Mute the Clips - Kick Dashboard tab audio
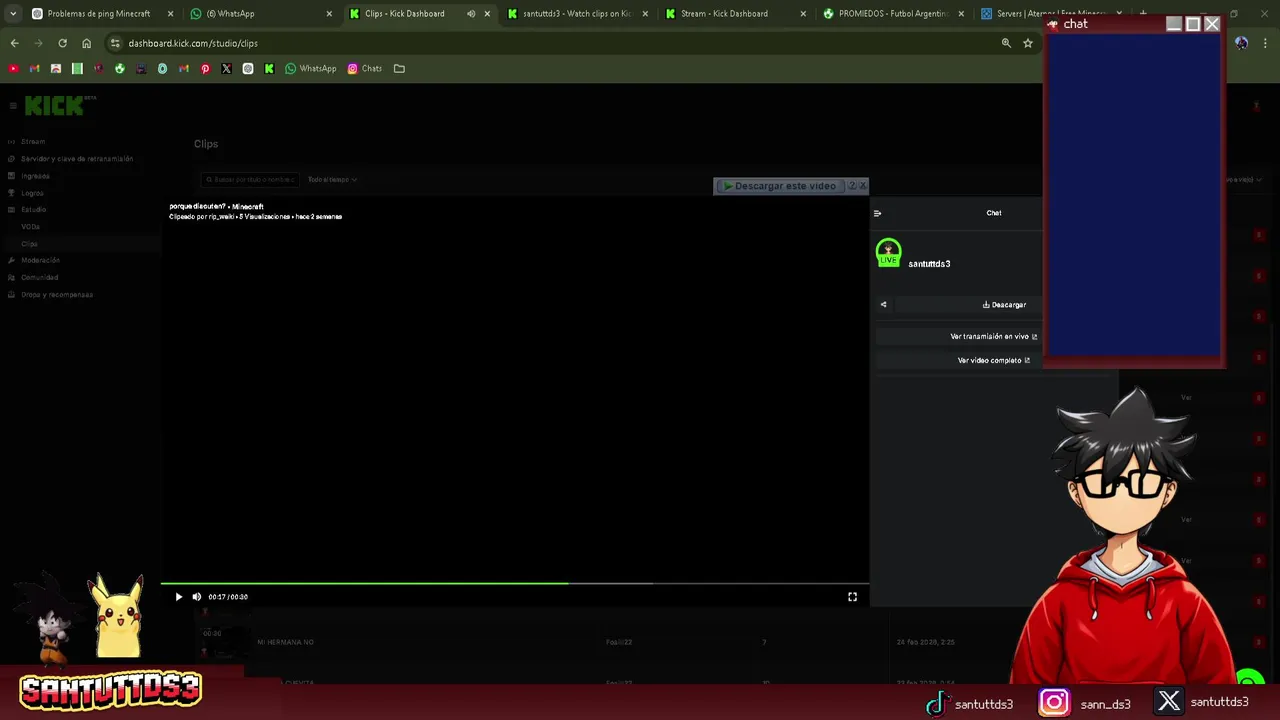The image size is (1280, 720). (x=471, y=14)
